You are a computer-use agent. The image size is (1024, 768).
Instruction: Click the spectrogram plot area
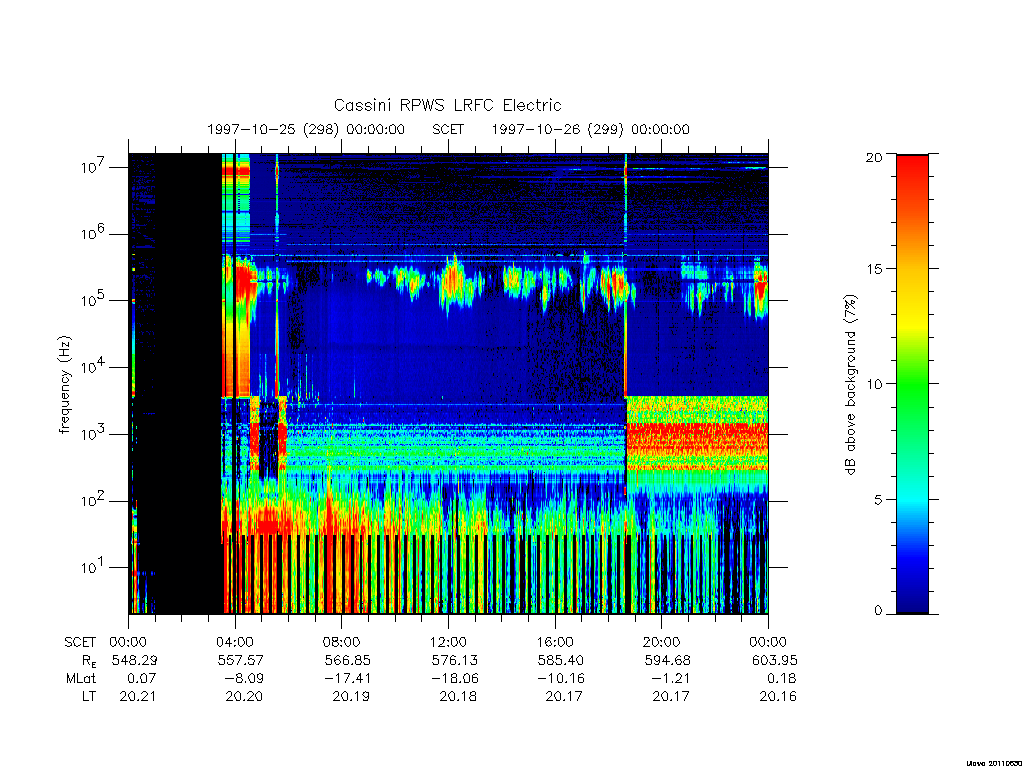click(448, 384)
